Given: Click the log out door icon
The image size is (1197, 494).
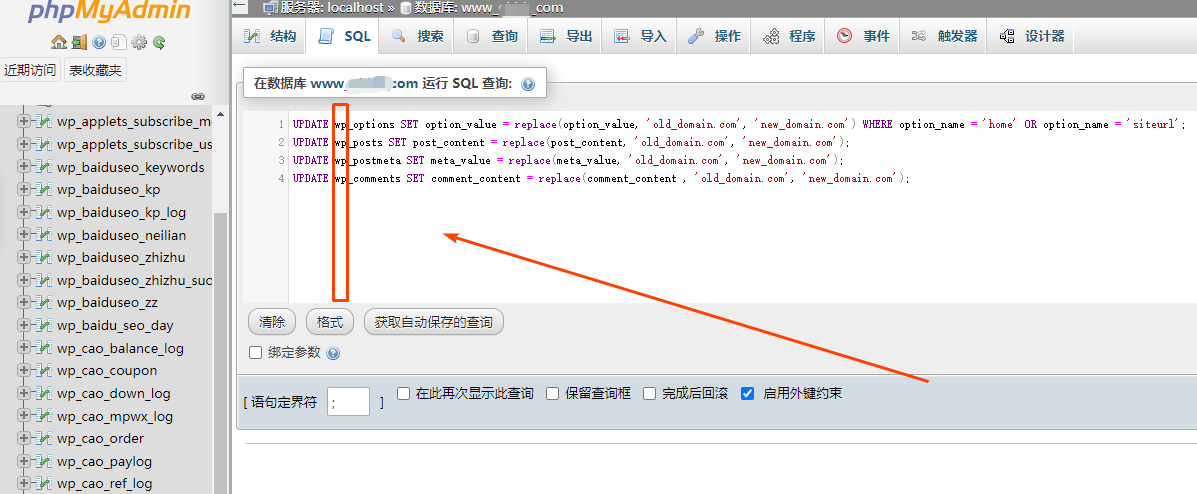Looking at the screenshot, I should 79,42.
